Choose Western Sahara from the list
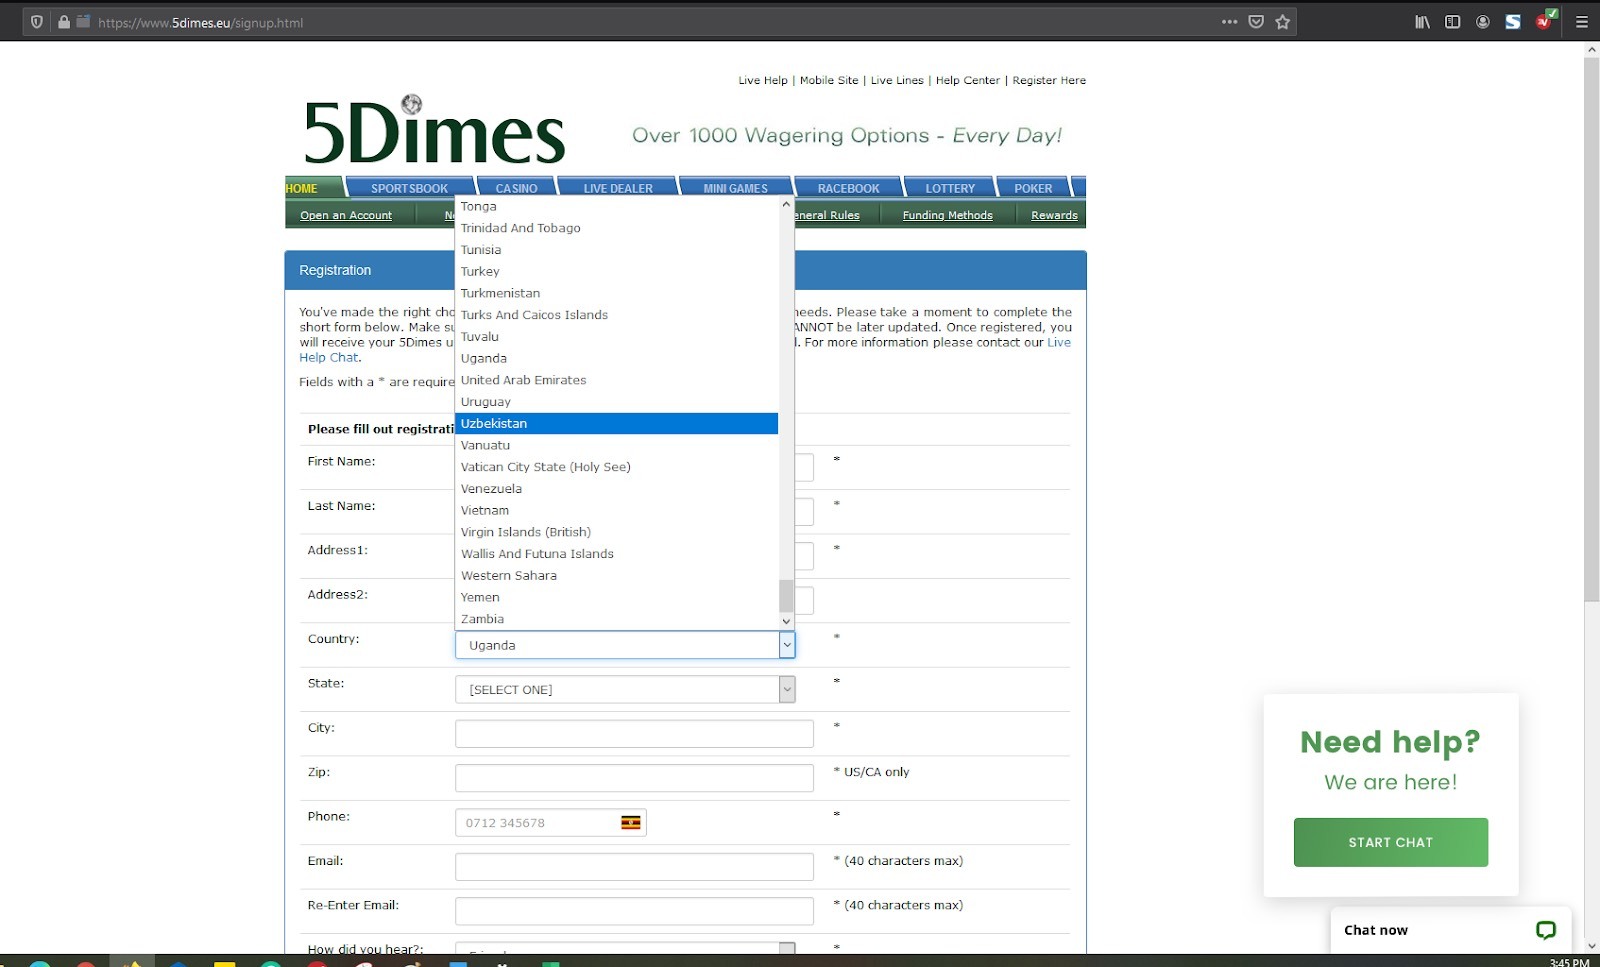The height and width of the screenshot is (967, 1600). tap(616, 576)
